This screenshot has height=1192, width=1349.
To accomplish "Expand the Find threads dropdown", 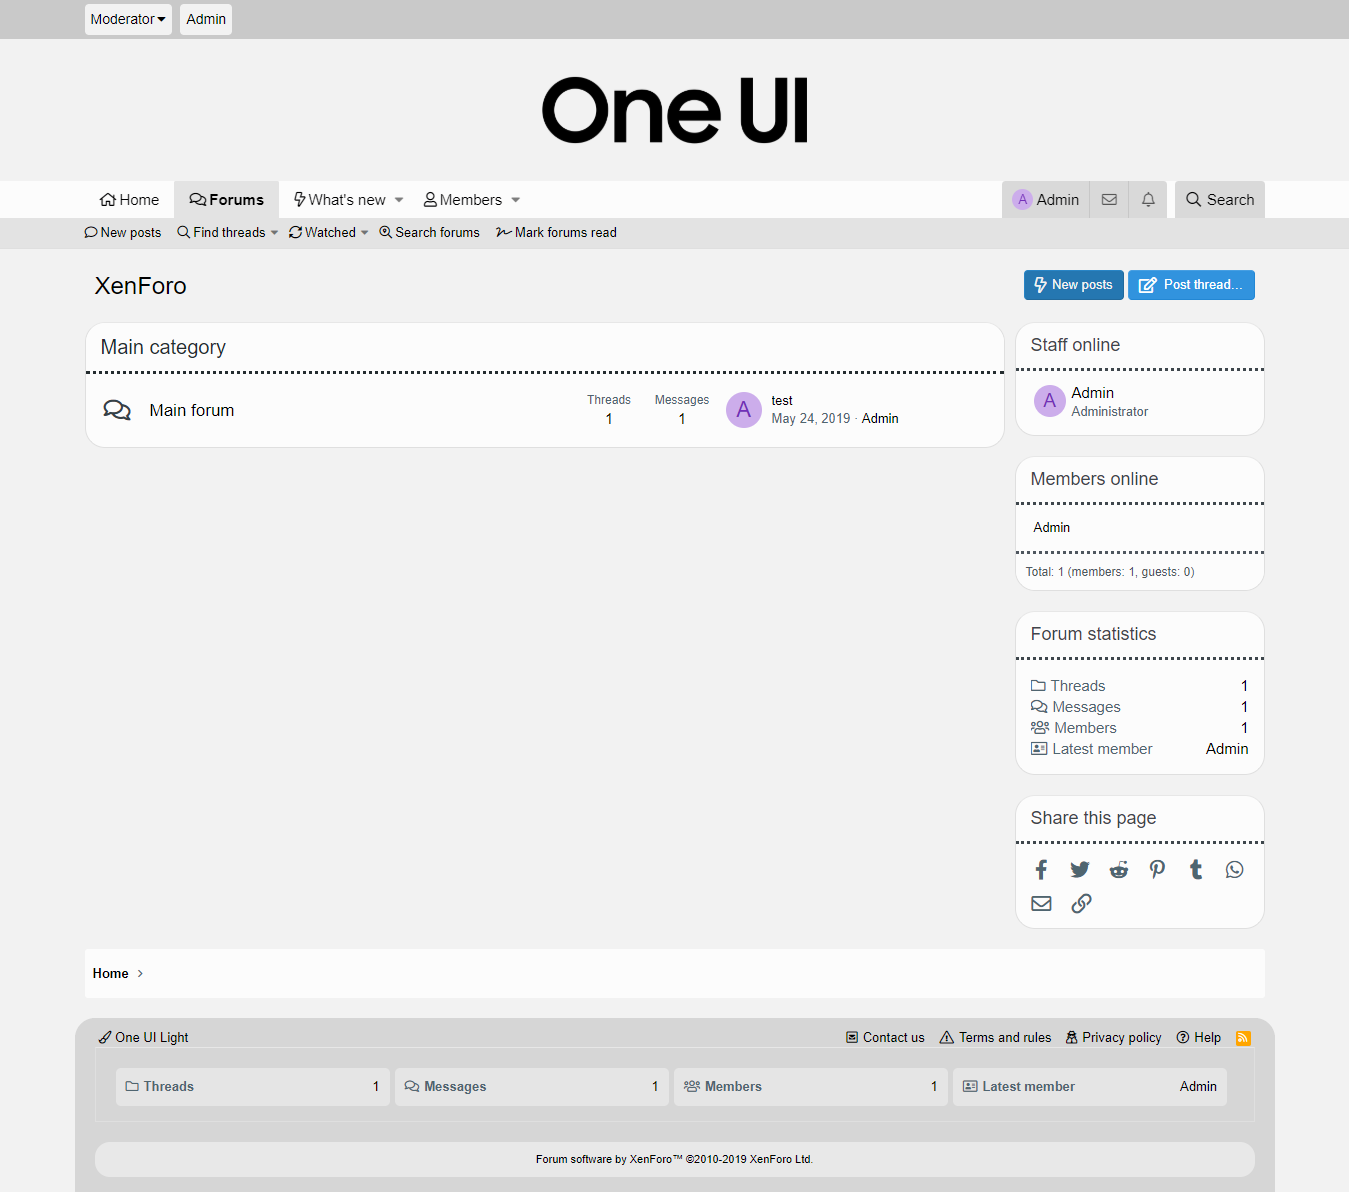I will pyautogui.click(x=274, y=233).
